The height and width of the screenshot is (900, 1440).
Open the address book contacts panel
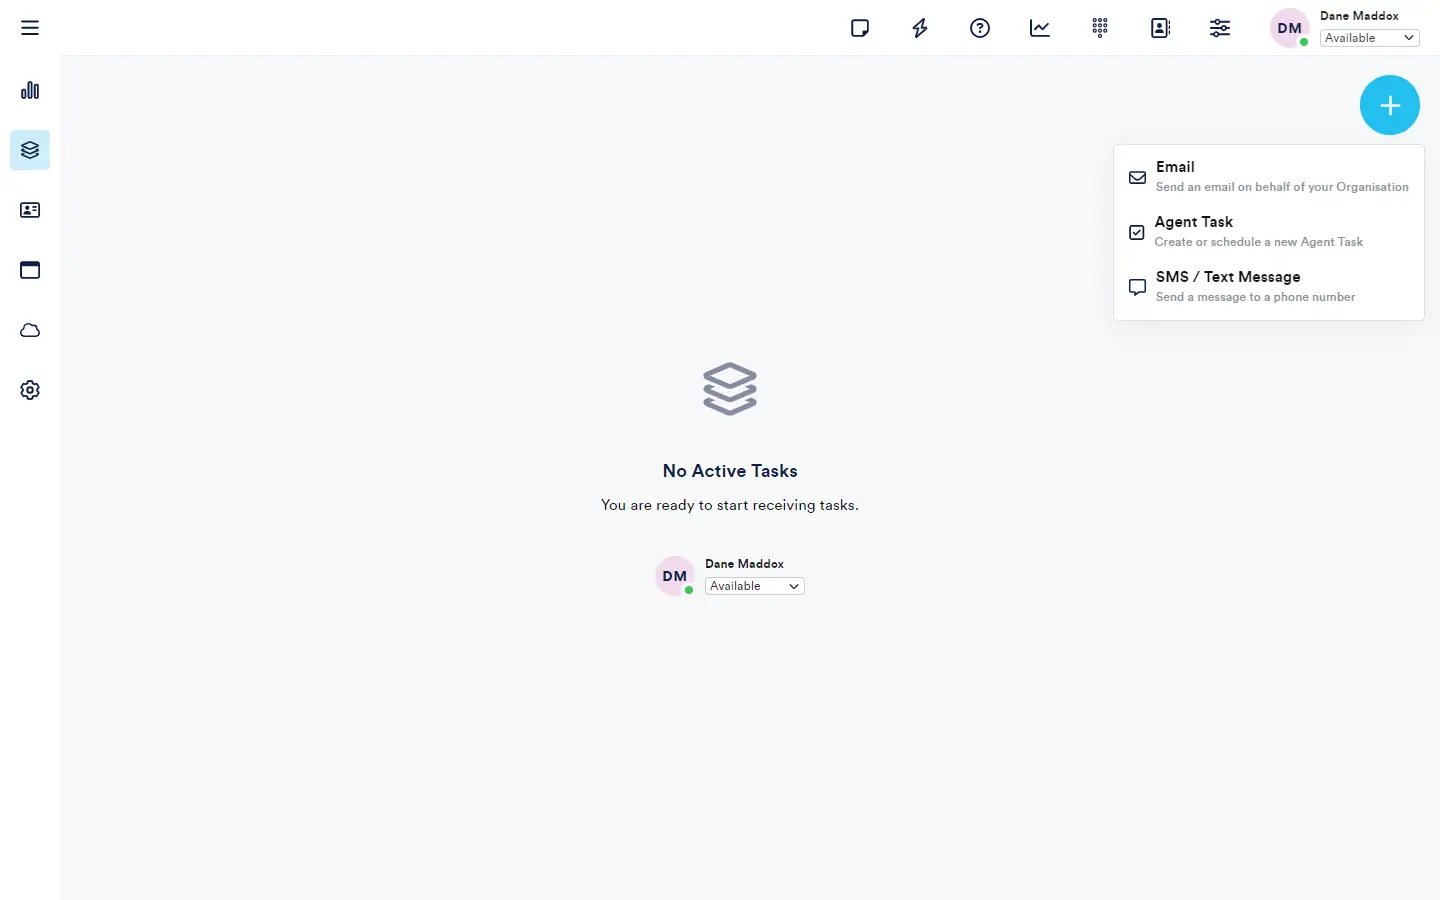tap(1160, 28)
